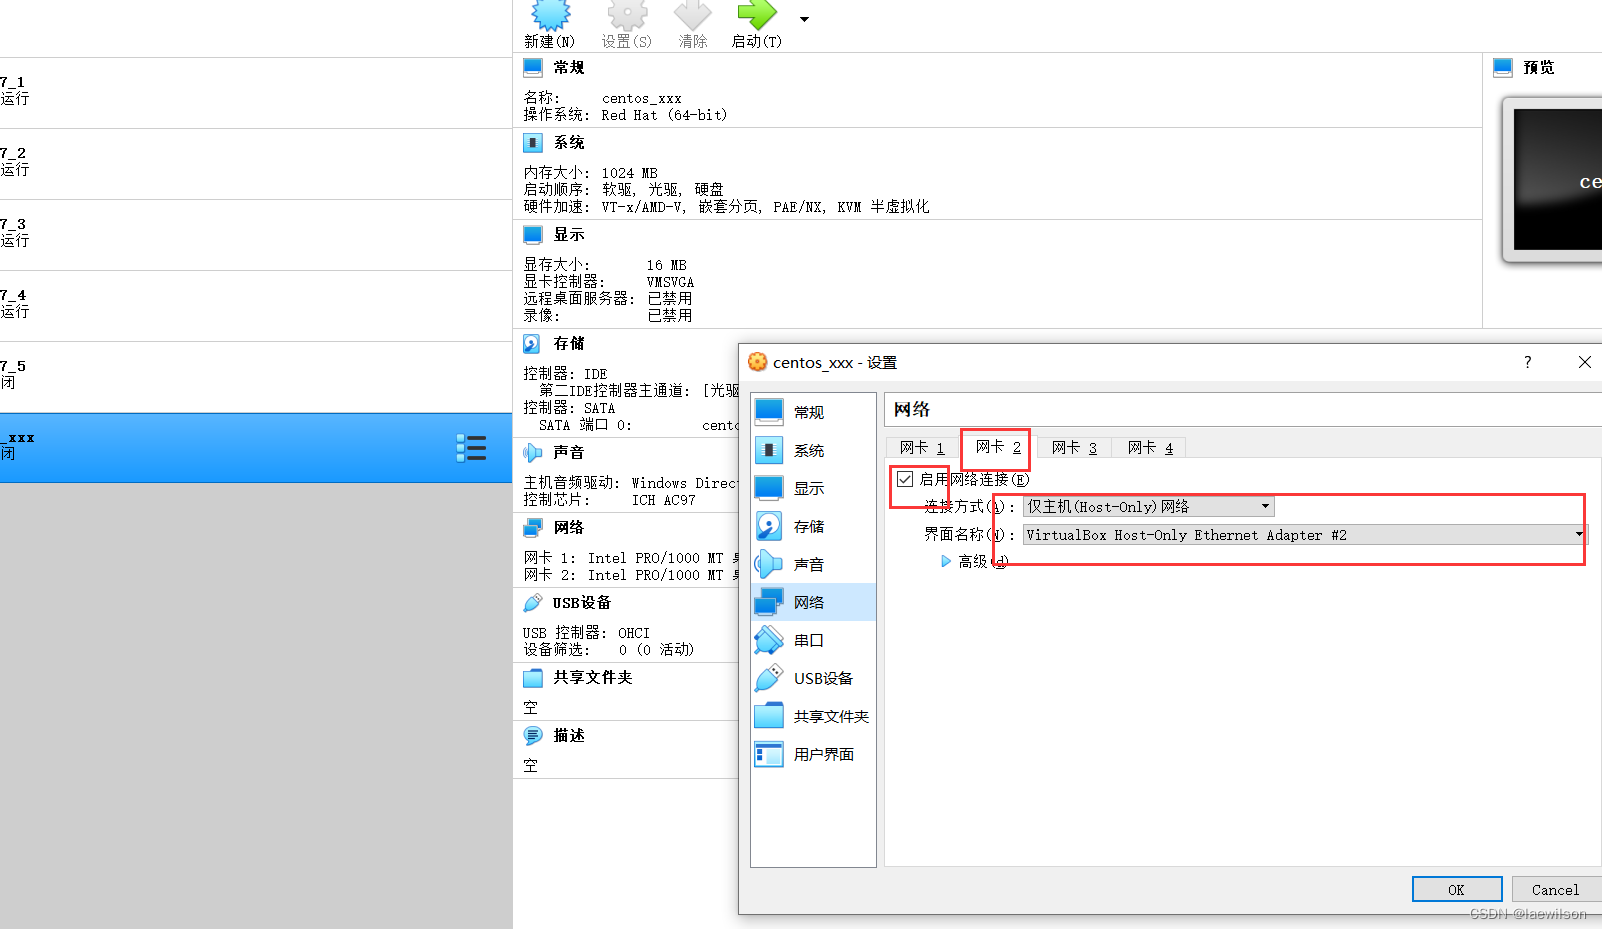Select the VM ending in 7_5 in list
The height and width of the screenshot is (929, 1602).
(256, 376)
